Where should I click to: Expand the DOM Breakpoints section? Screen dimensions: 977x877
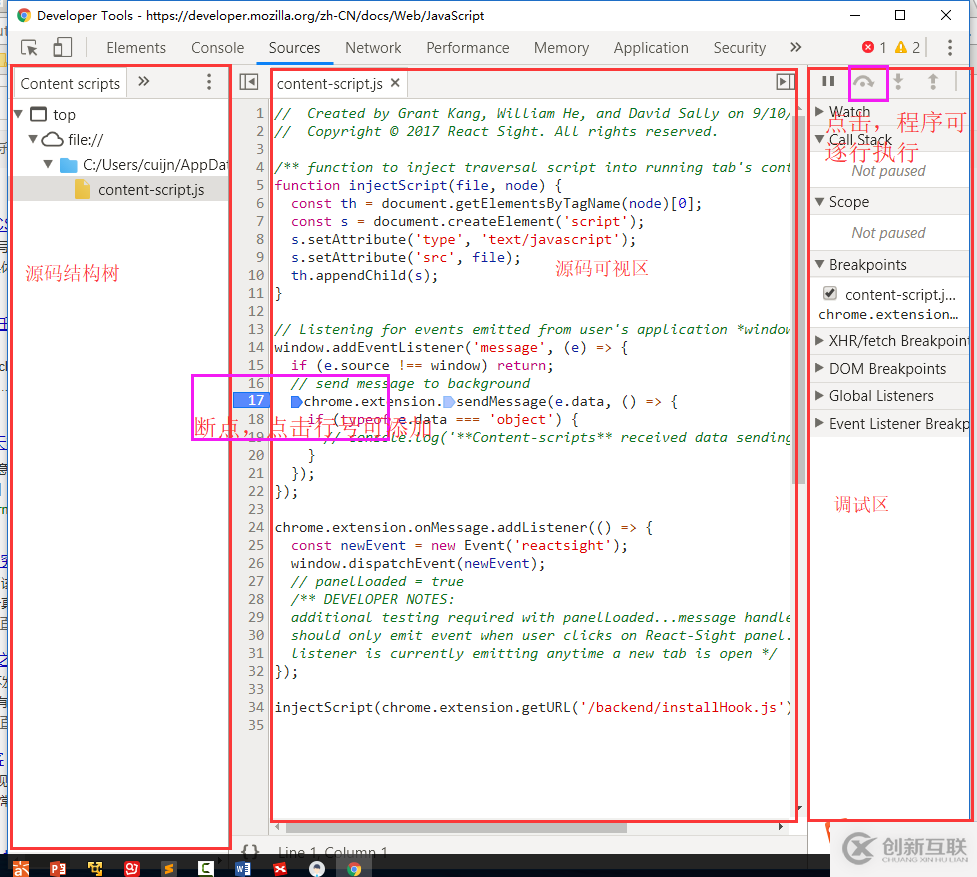[819, 368]
